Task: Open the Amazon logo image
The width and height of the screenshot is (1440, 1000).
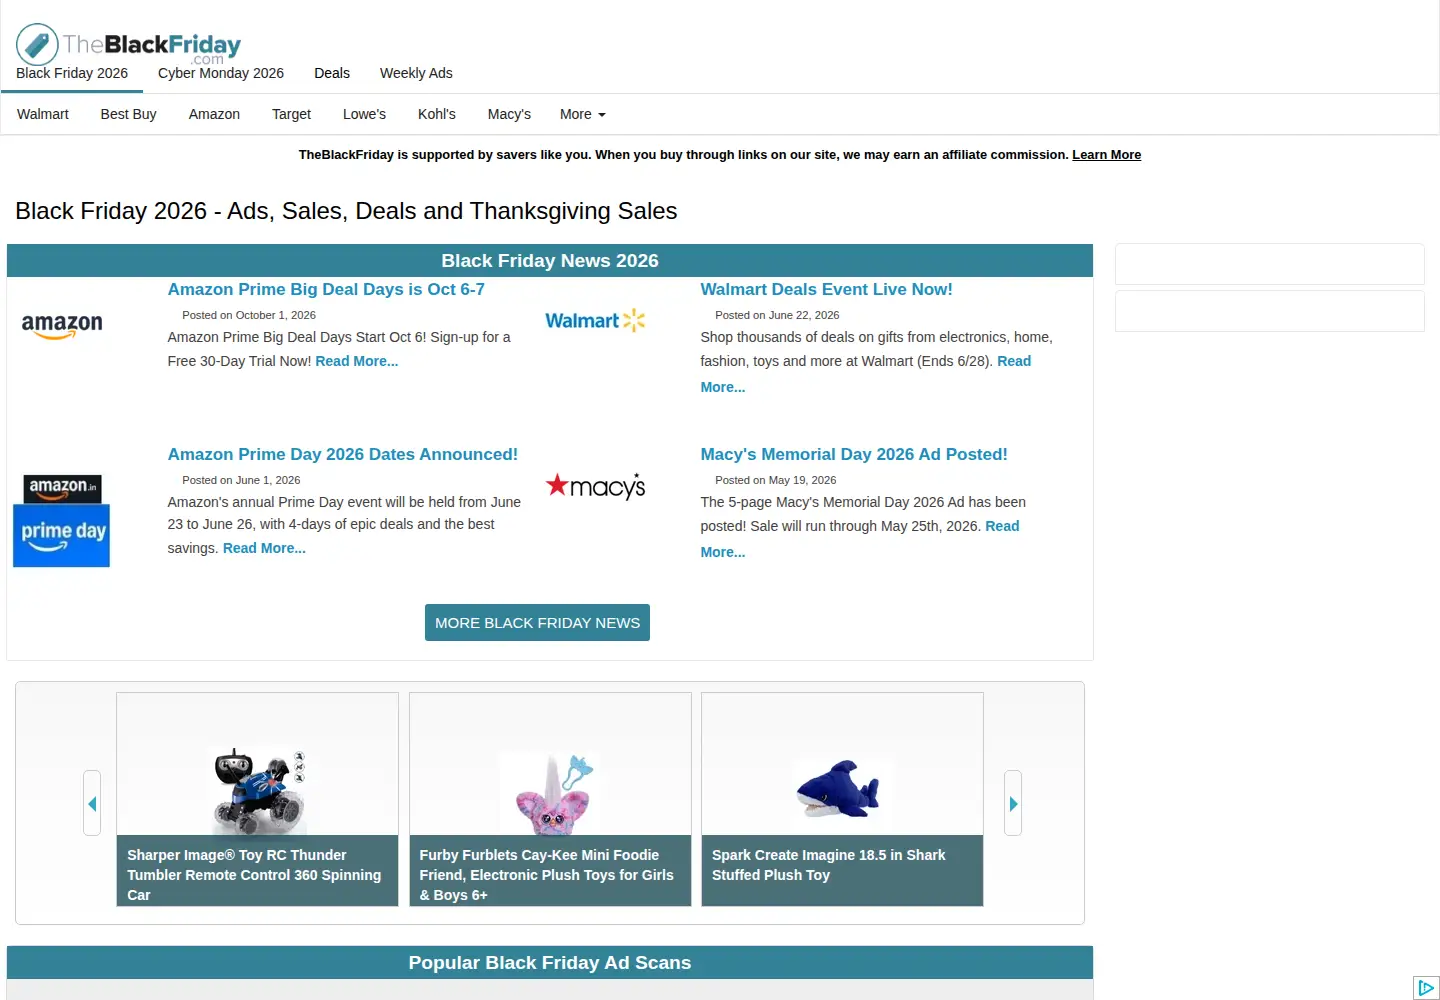Action: click(x=62, y=326)
